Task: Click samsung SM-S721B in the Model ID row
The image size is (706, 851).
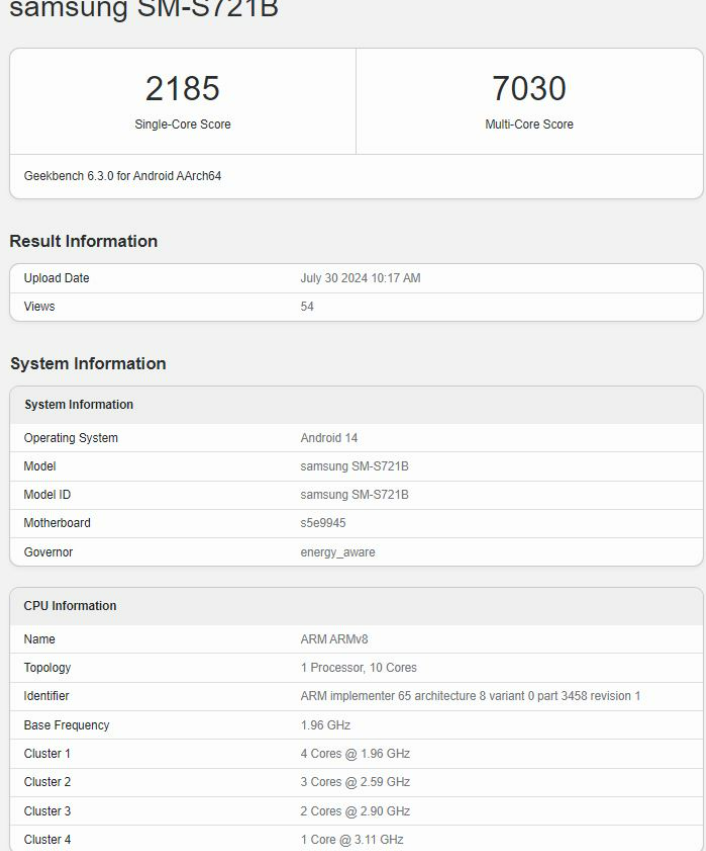Action: [354, 494]
